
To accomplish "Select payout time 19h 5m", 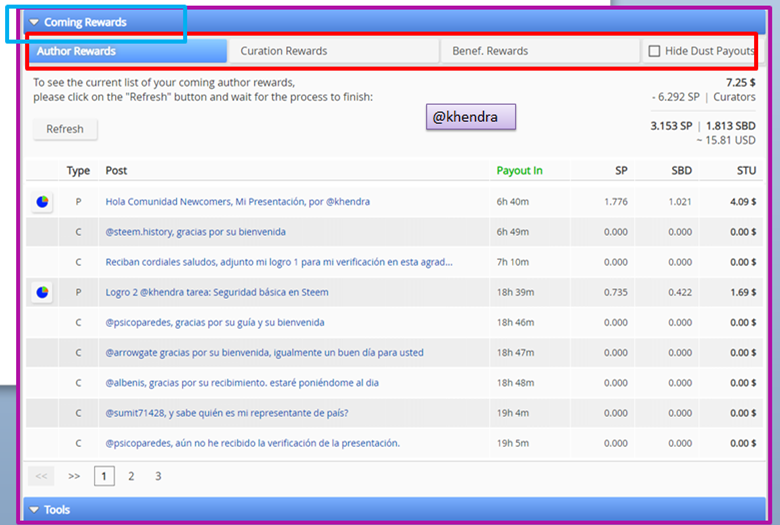I will [512, 443].
